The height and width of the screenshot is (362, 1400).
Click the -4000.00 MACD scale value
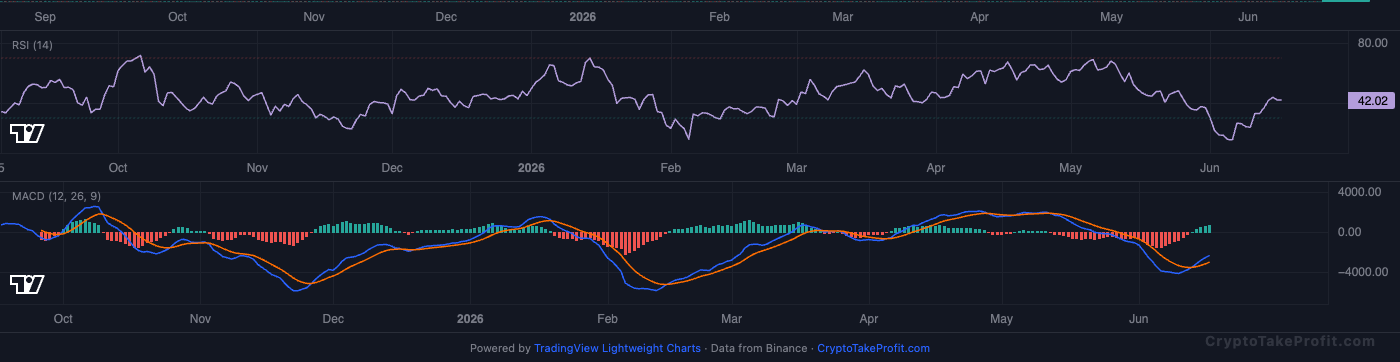pyautogui.click(x=1363, y=272)
